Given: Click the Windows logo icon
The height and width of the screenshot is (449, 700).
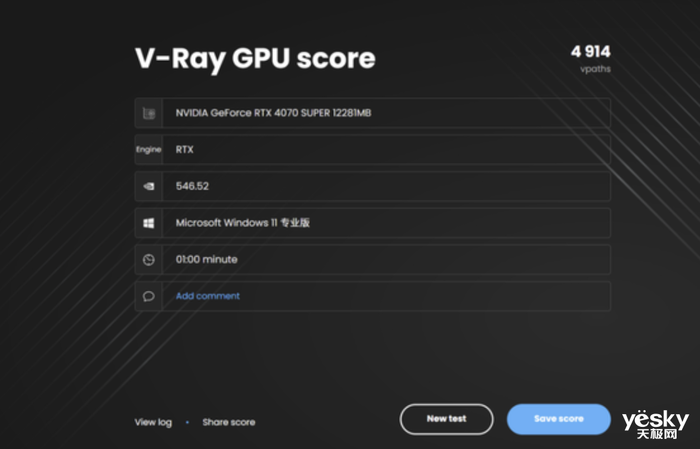Looking at the screenshot, I should (x=149, y=223).
